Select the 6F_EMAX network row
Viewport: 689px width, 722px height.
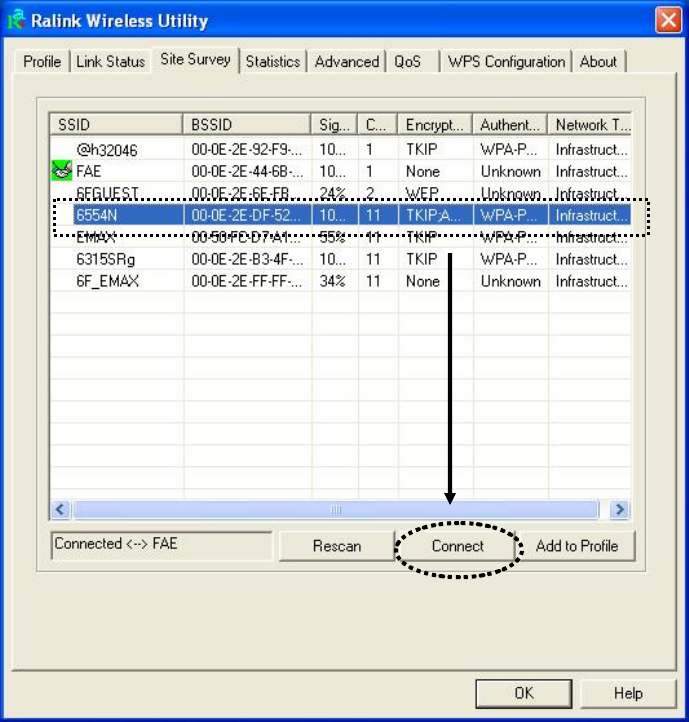tap(340, 281)
